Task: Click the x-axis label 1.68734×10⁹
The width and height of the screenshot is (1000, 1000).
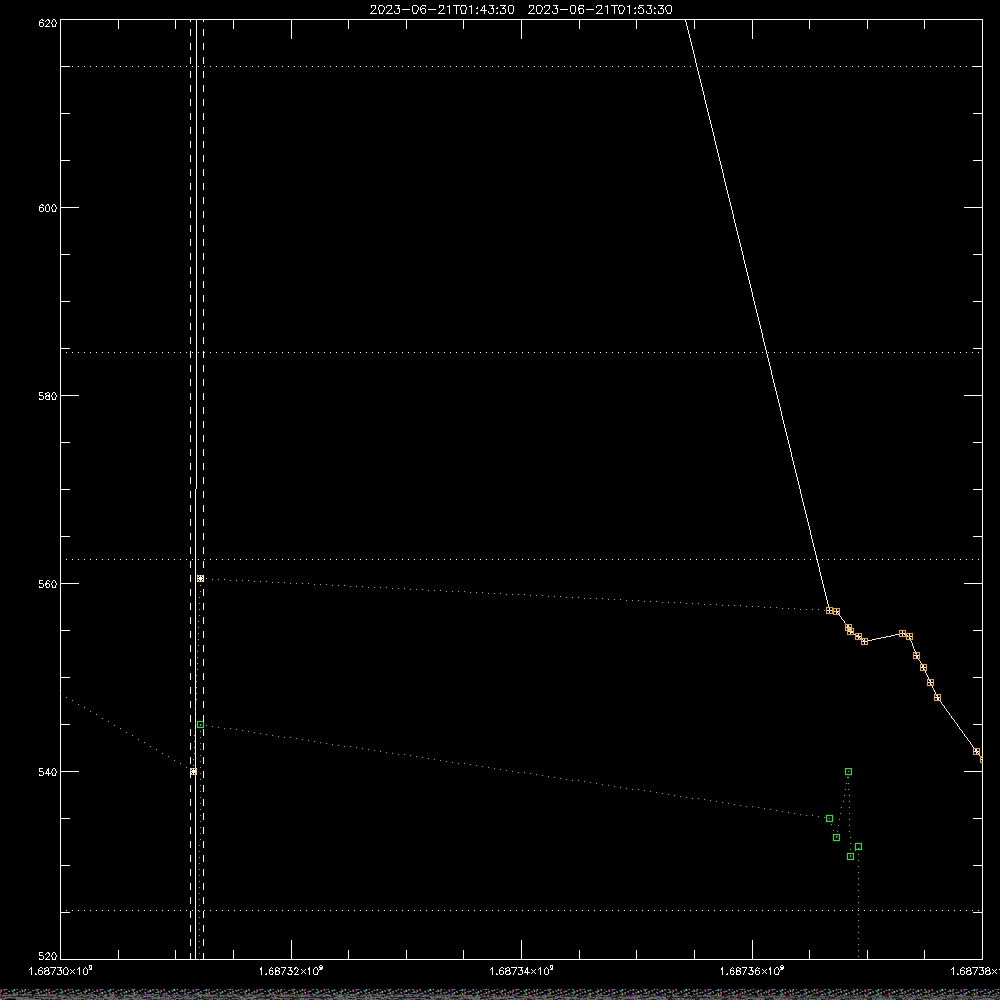Action: [521, 971]
